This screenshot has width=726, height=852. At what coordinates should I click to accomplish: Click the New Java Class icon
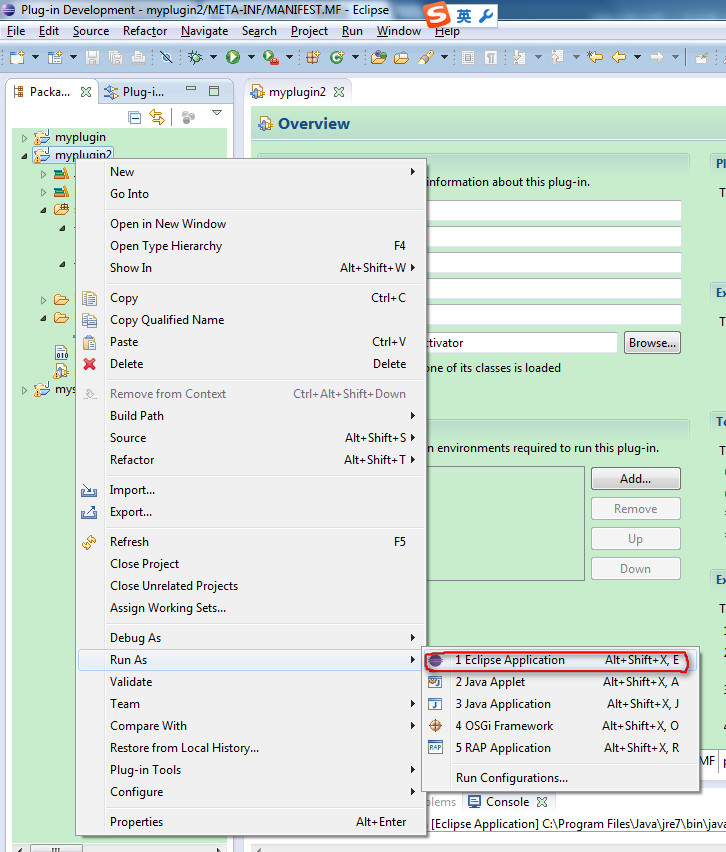pos(337,57)
